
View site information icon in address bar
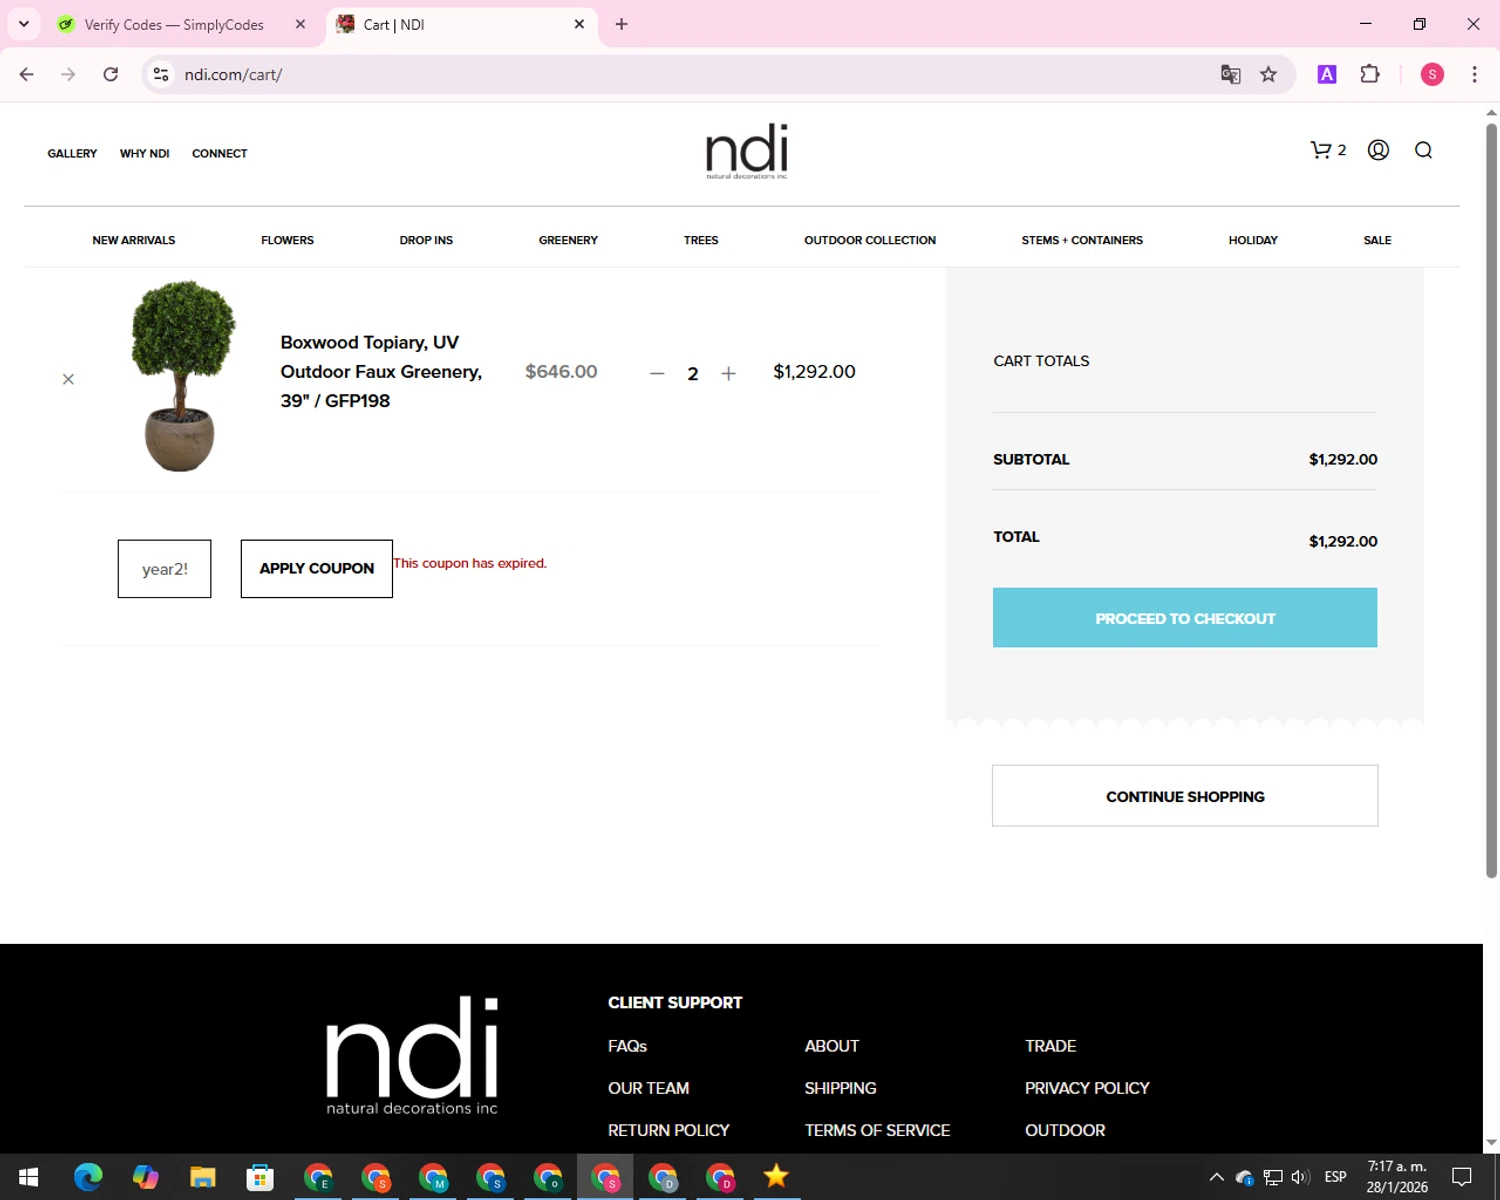click(161, 74)
